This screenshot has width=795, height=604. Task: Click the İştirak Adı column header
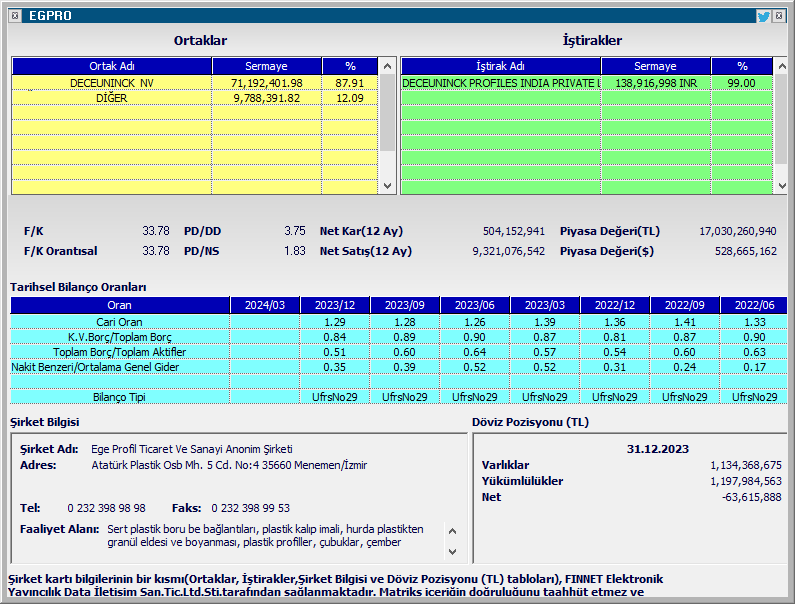500,66
